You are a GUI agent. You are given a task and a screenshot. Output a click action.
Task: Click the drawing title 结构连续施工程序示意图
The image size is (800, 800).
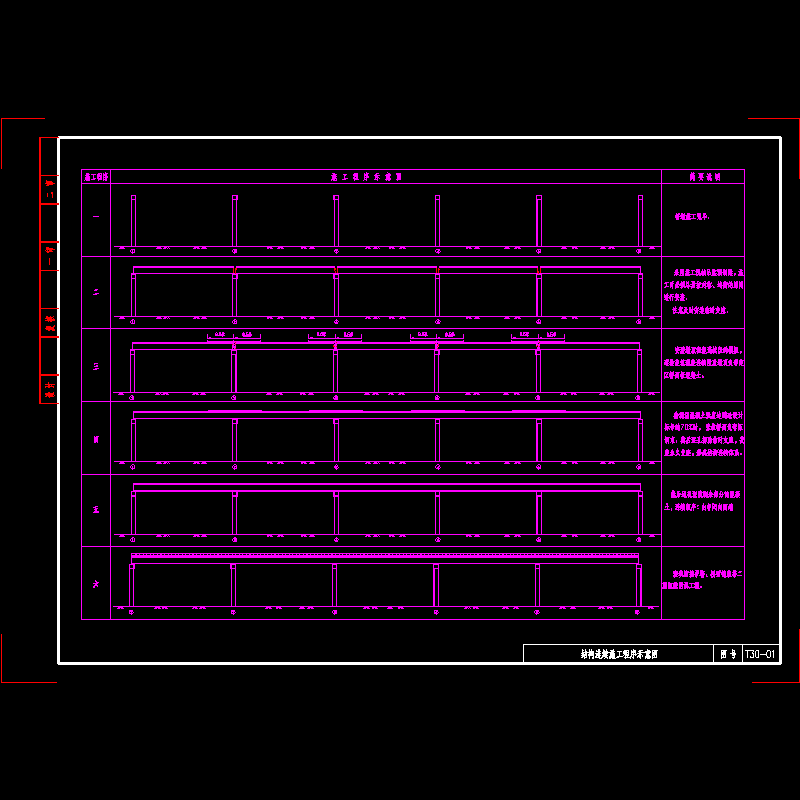(619, 654)
